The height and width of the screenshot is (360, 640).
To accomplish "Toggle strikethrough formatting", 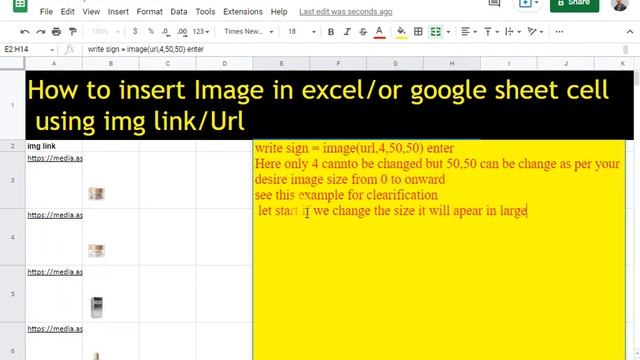I will point(363,31).
